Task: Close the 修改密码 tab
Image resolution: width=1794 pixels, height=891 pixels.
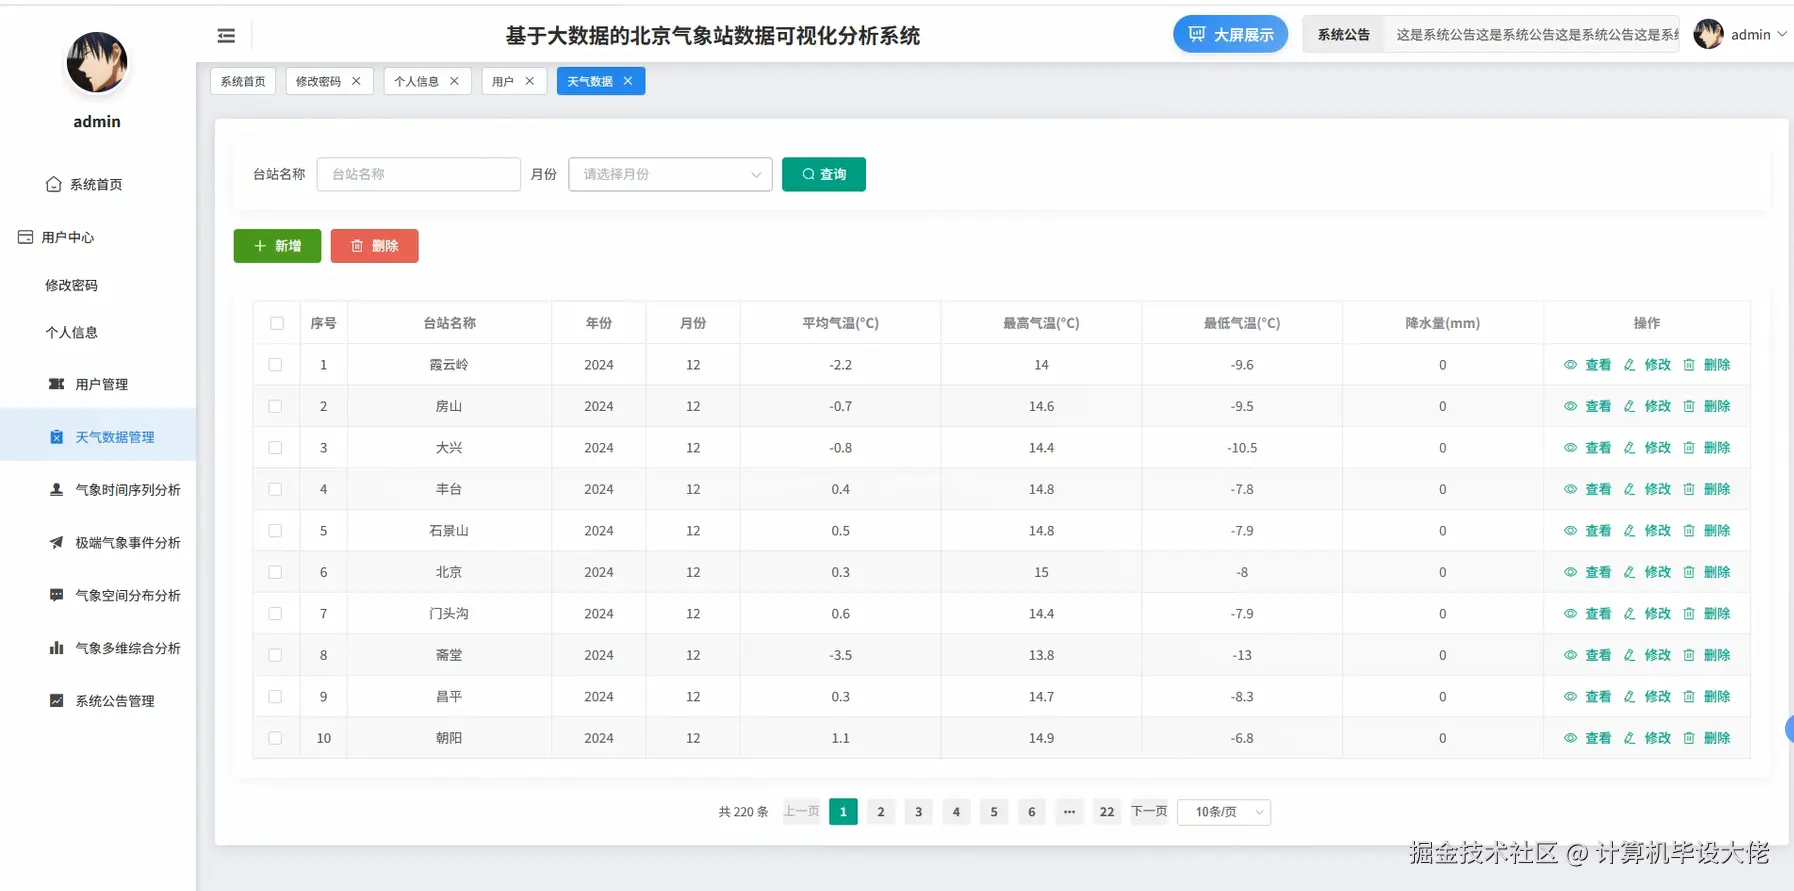Action: coord(356,81)
